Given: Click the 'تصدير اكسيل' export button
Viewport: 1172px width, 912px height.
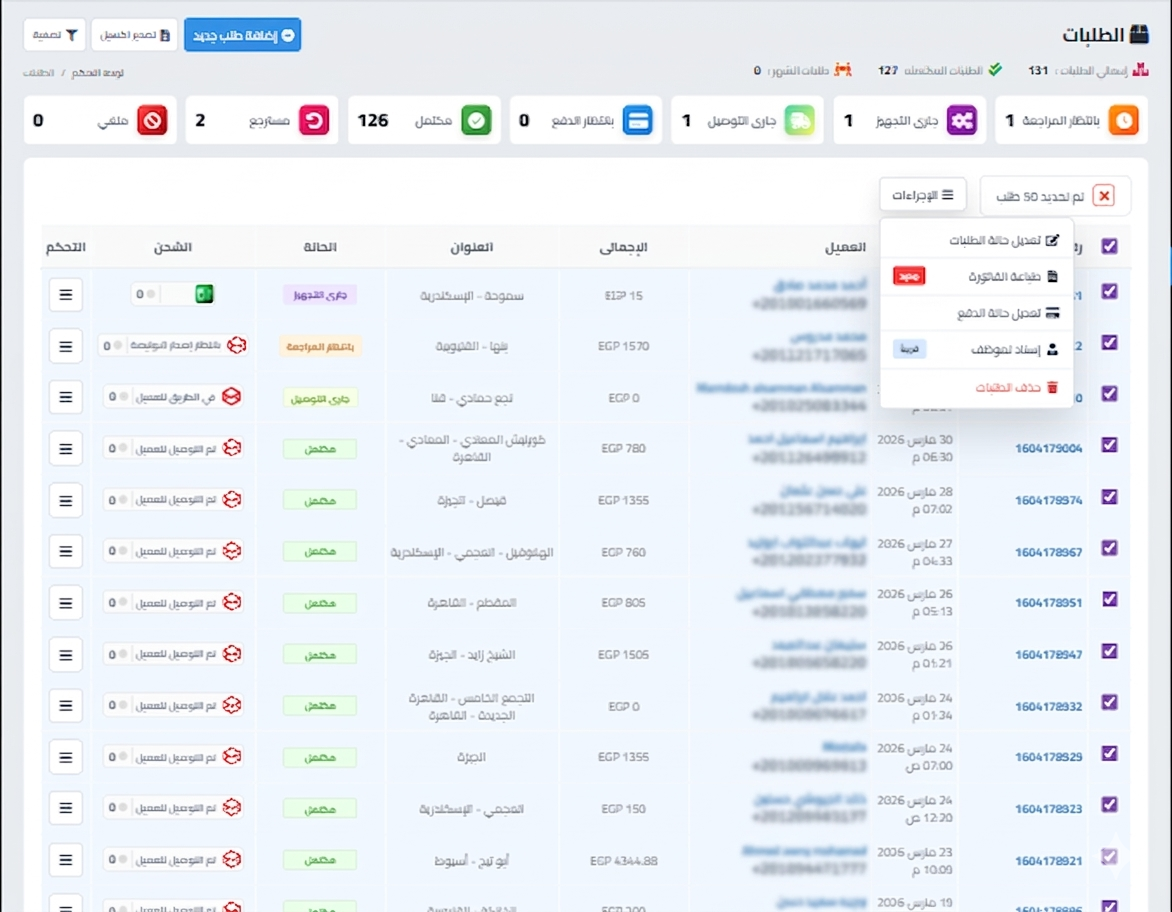Looking at the screenshot, I should pos(135,35).
